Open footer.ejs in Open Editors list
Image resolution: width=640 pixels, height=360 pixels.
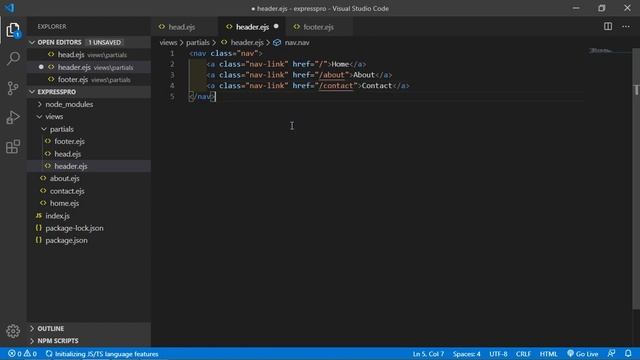pyautogui.click(x=89, y=80)
